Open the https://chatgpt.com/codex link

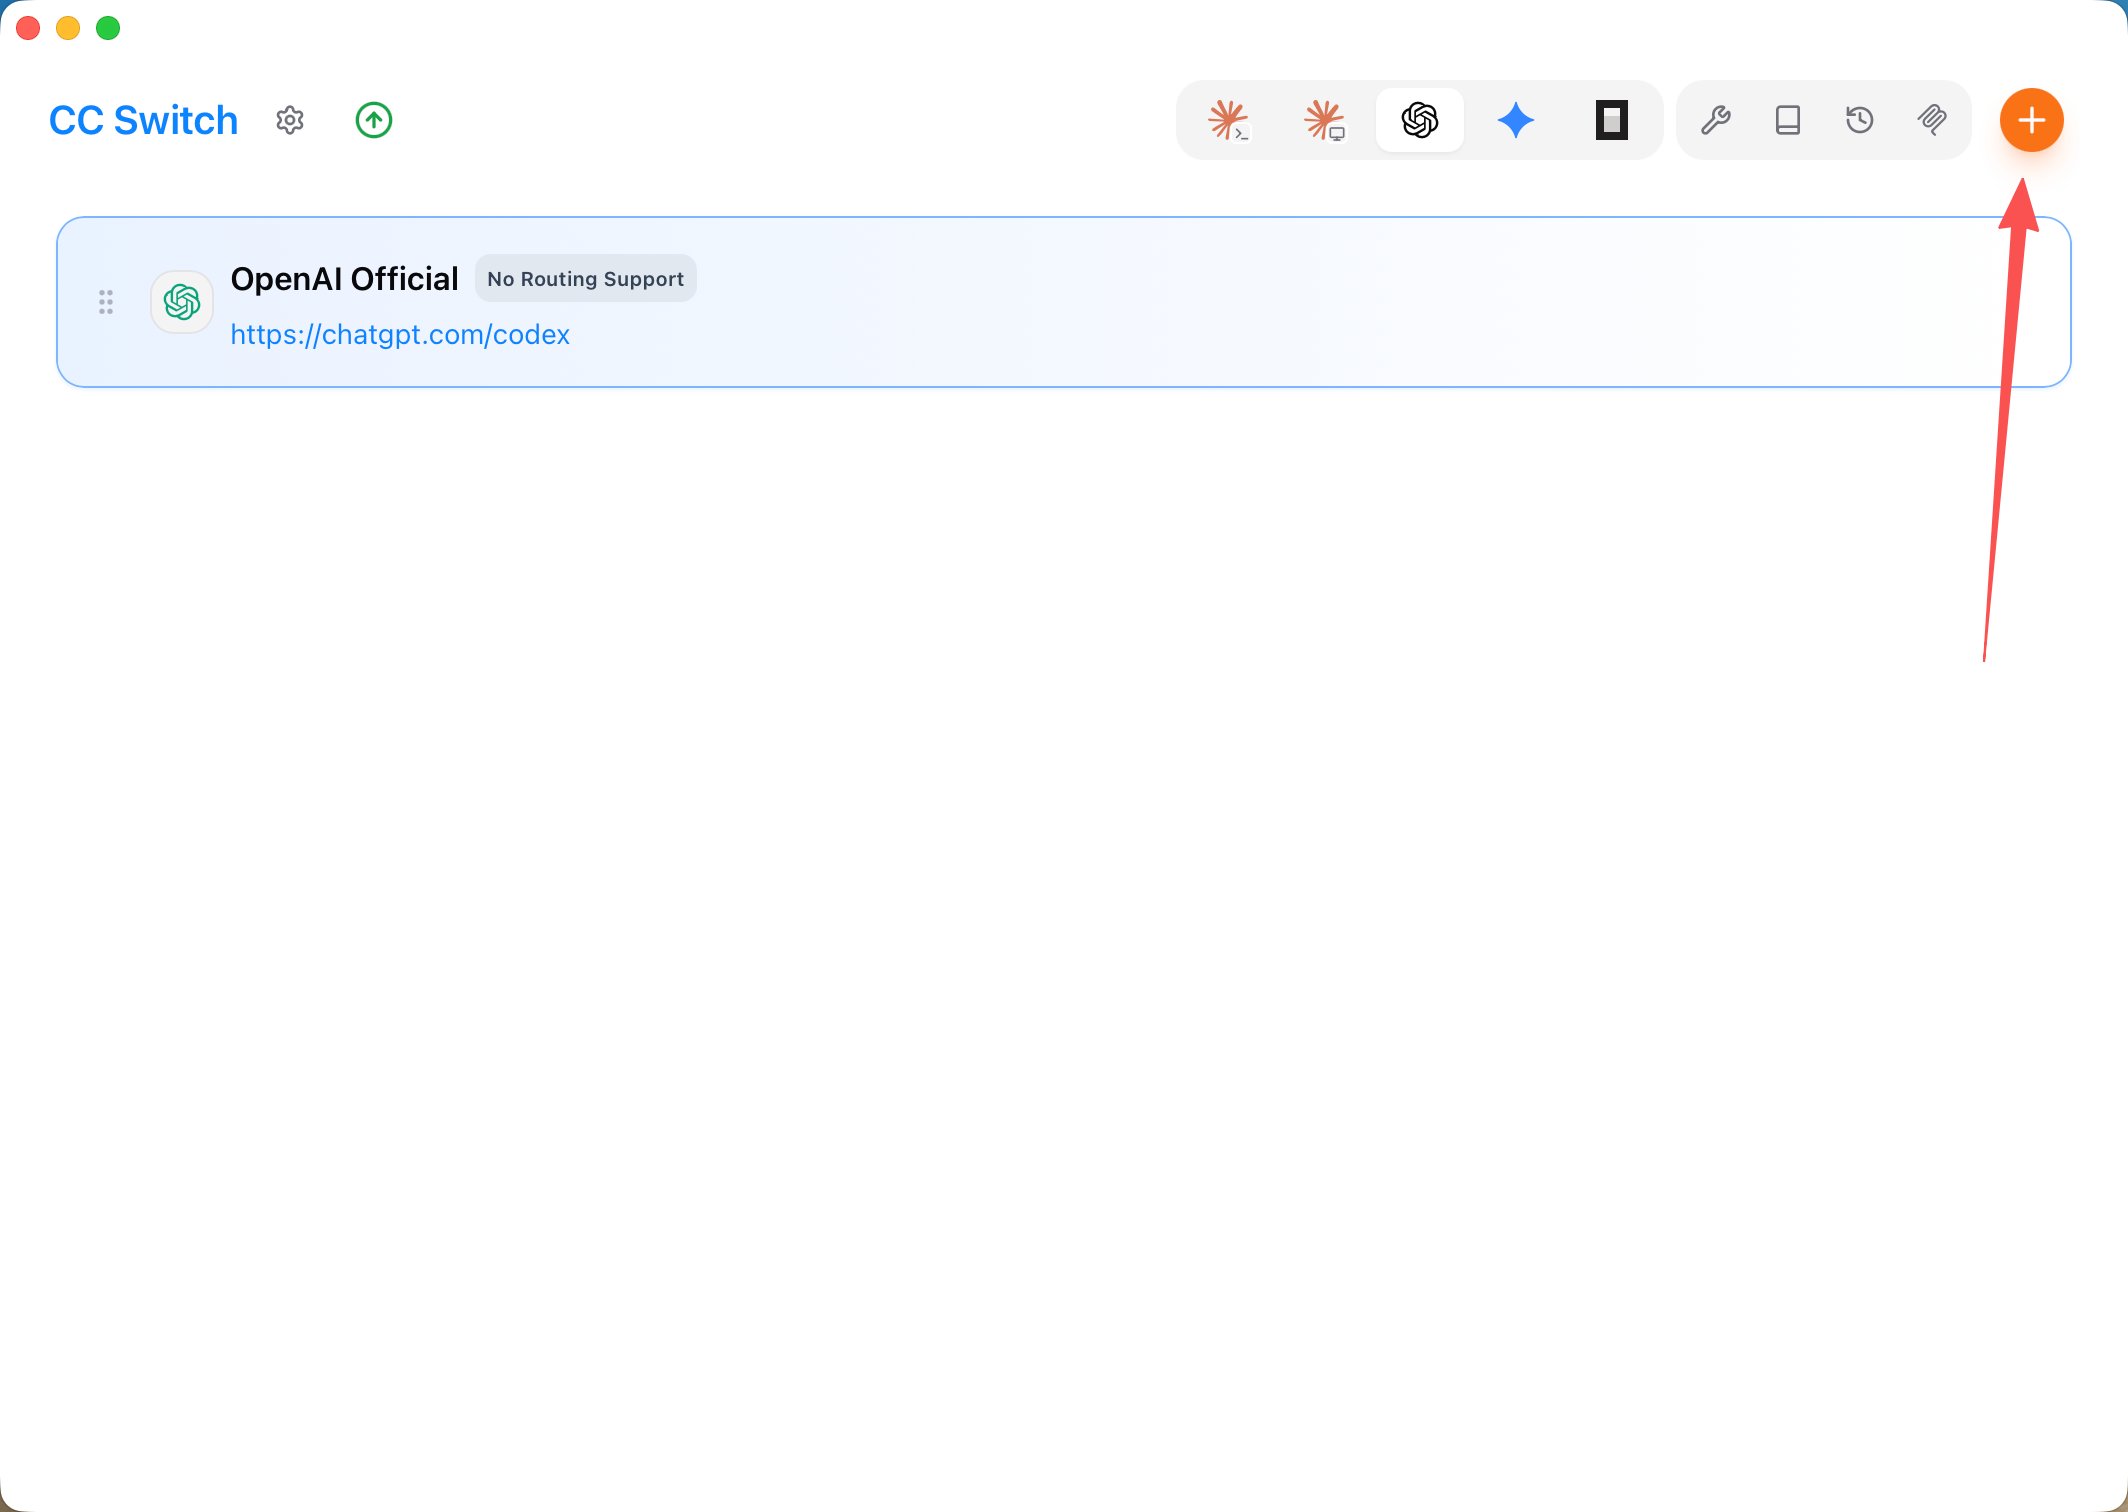pos(400,334)
